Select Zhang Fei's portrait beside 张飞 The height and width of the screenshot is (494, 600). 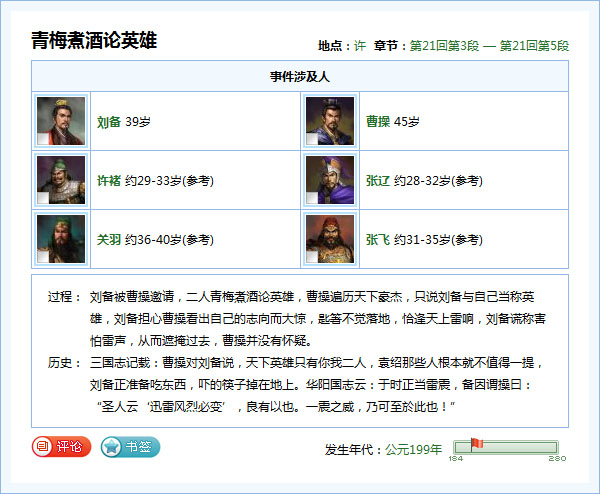(x=330, y=239)
